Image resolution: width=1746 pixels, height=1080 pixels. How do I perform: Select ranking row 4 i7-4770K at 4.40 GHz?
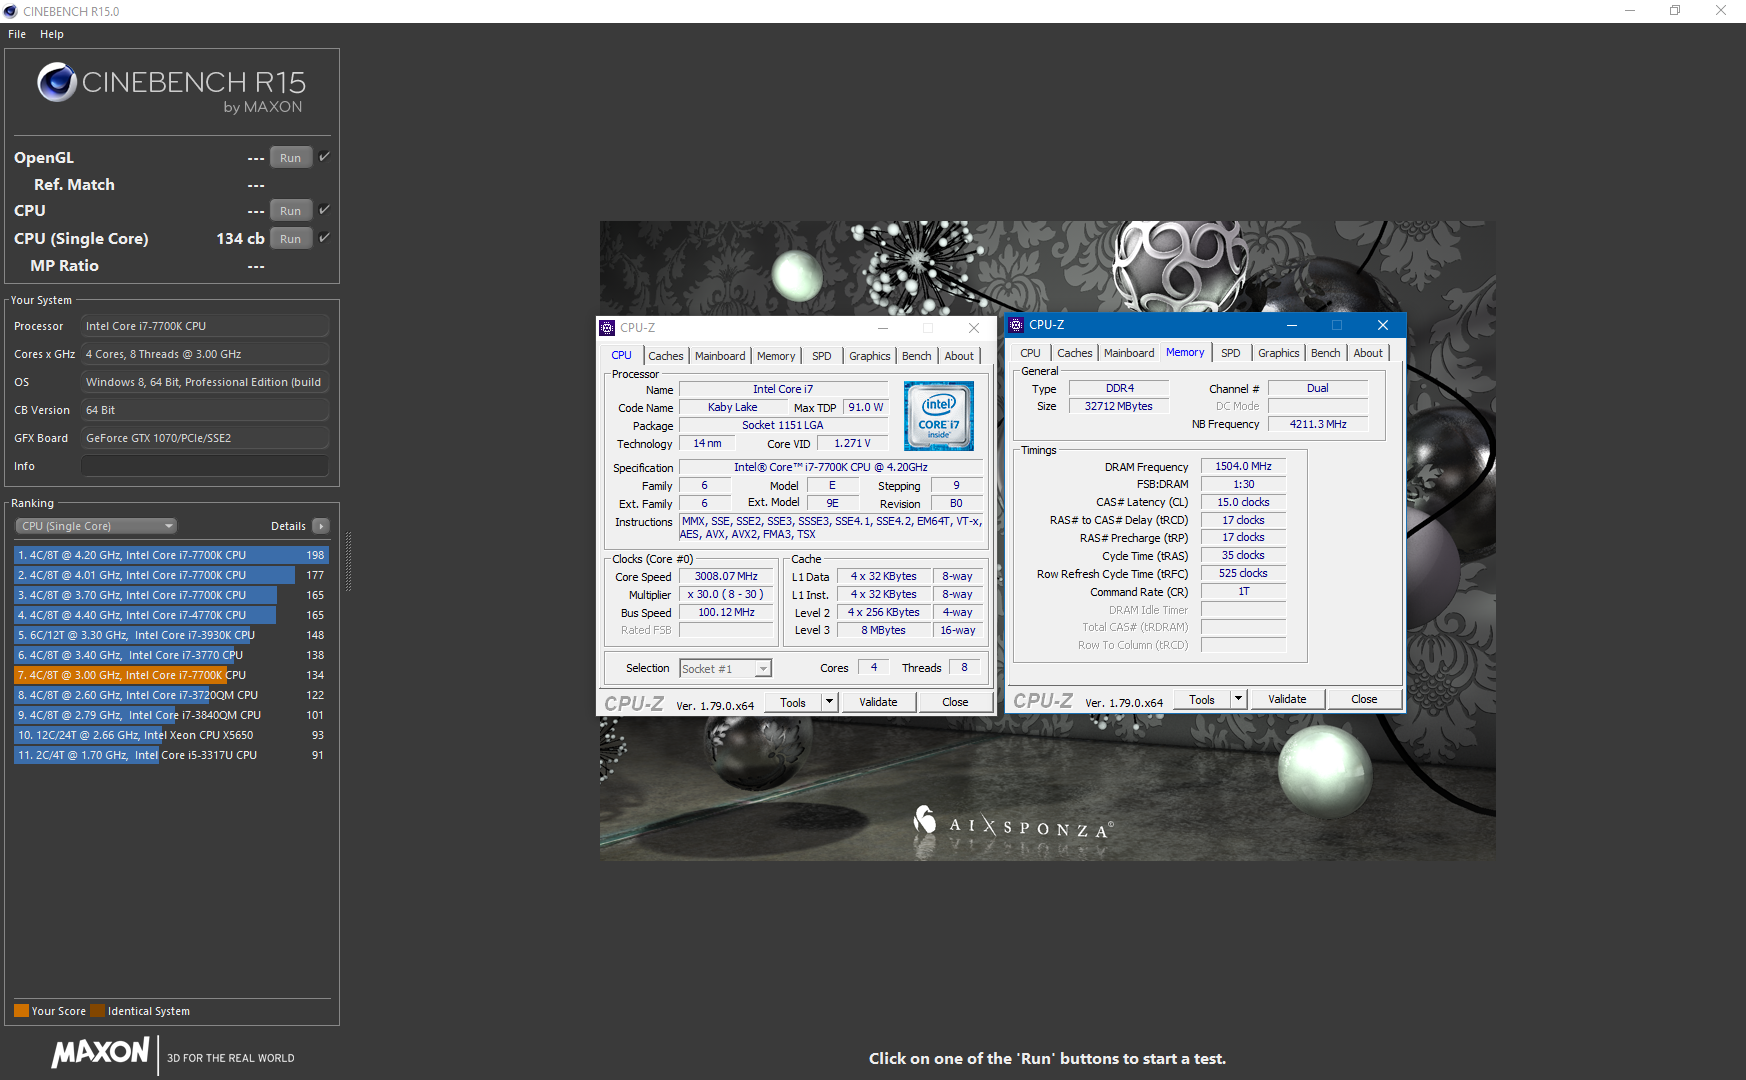171,615
